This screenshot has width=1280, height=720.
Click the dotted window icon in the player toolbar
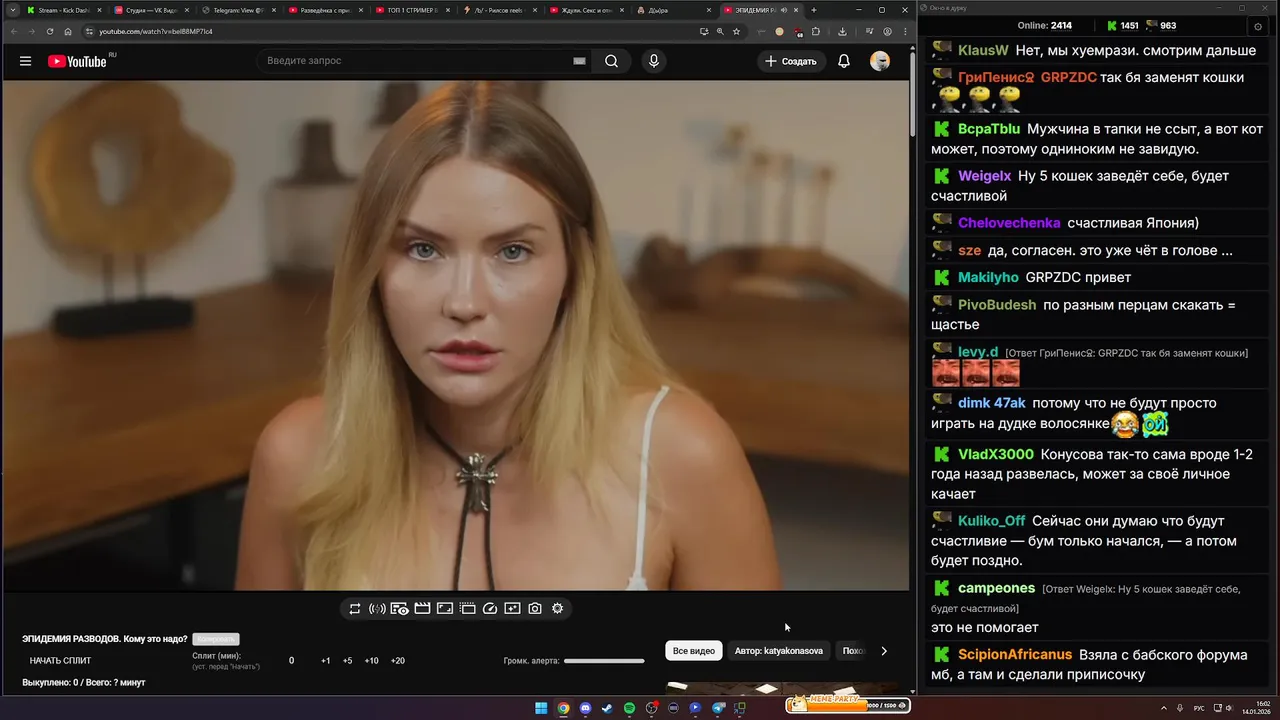click(467, 608)
